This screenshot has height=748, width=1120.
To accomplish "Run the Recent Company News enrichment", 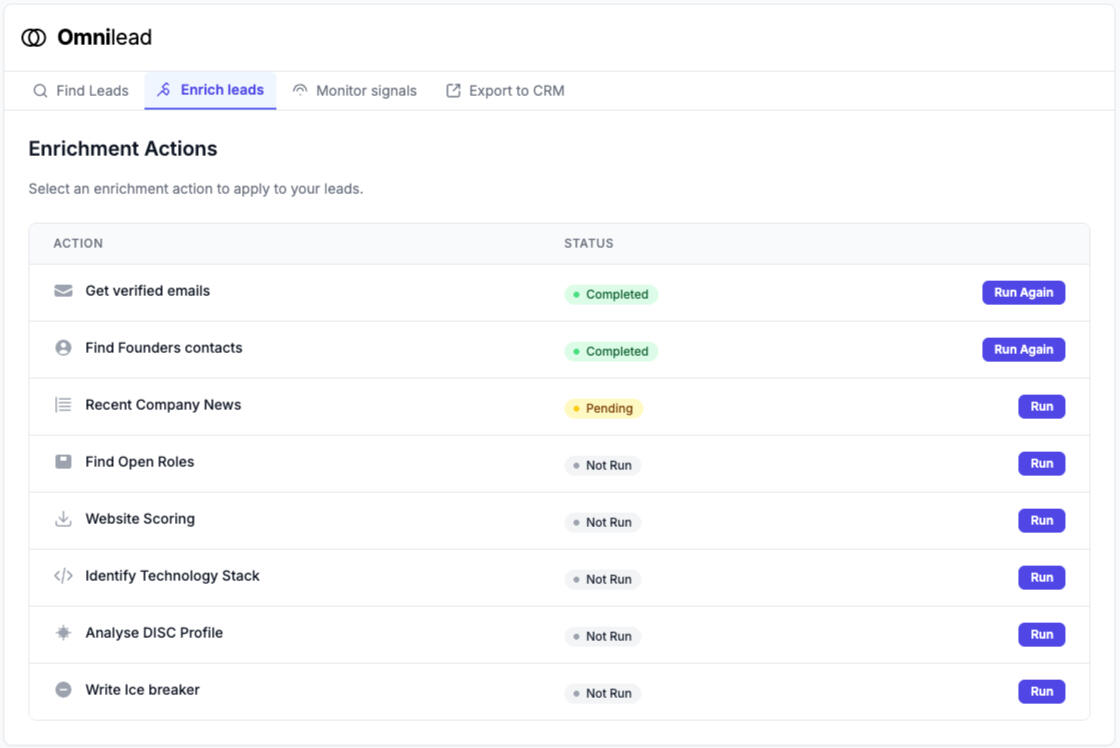I will tap(1041, 407).
